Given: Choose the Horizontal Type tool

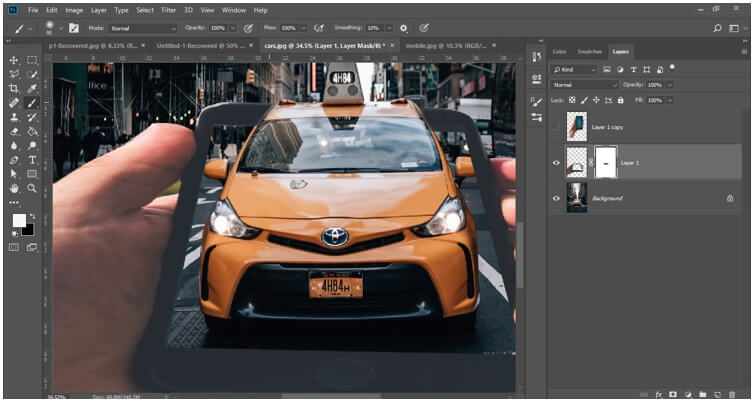Looking at the screenshot, I should [32, 160].
